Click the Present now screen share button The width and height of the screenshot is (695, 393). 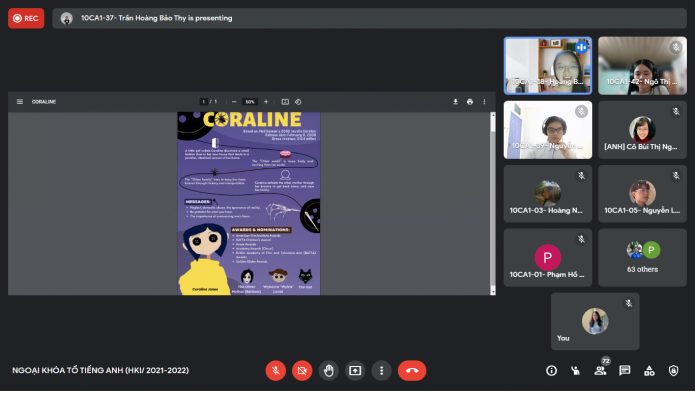coord(355,370)
